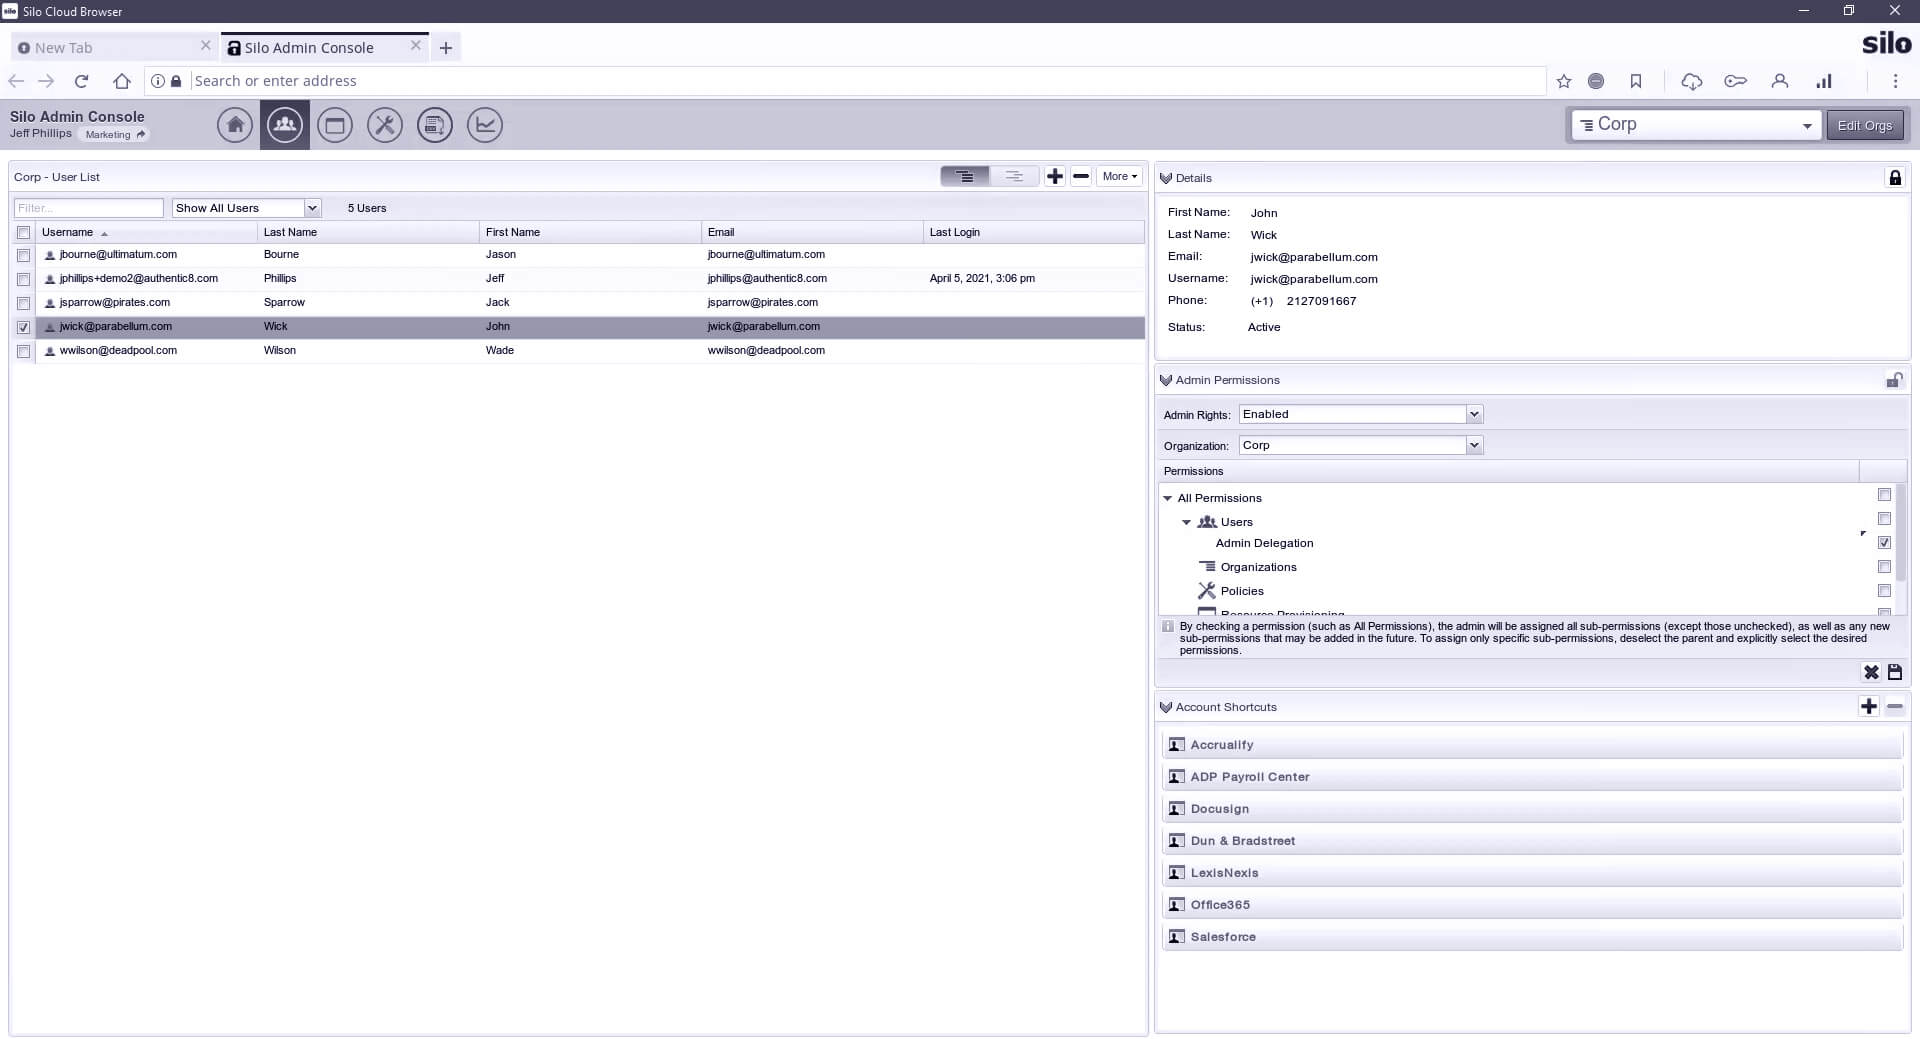1920x1039 pixels.
Task: Uncheck the jwick@parabellum.com row checkbox
Action: coord(23,327)
